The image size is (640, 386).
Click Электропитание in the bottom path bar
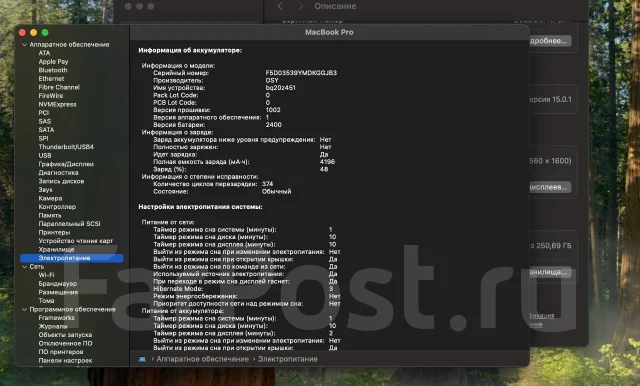287,359
